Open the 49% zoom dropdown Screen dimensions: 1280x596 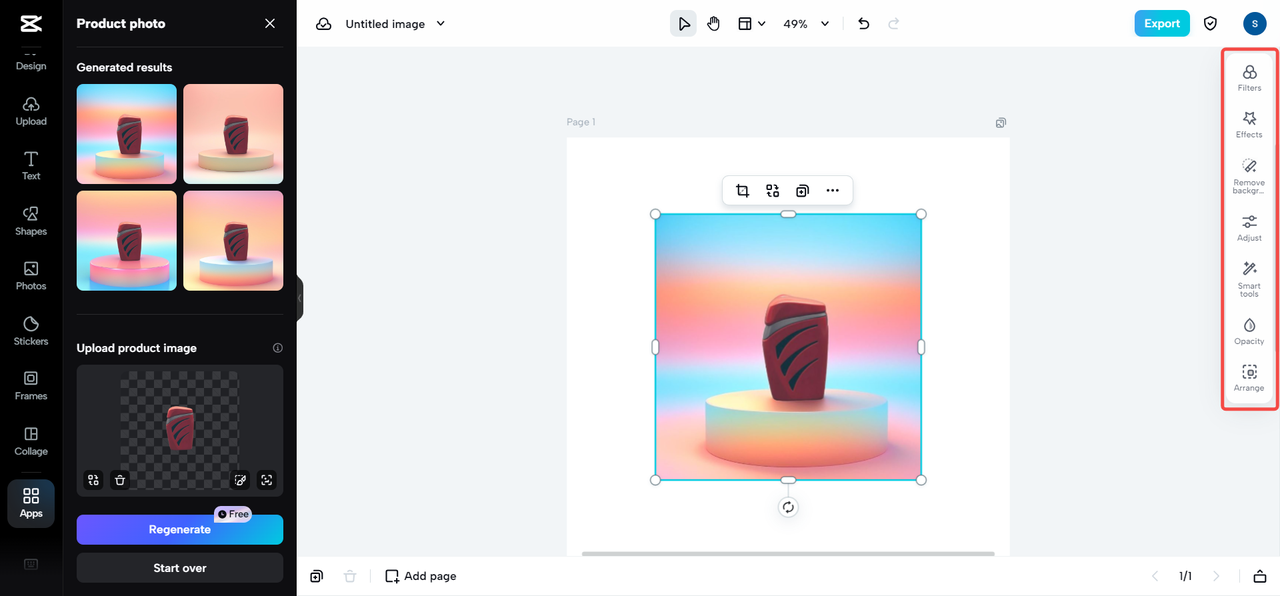coord(806,24)
